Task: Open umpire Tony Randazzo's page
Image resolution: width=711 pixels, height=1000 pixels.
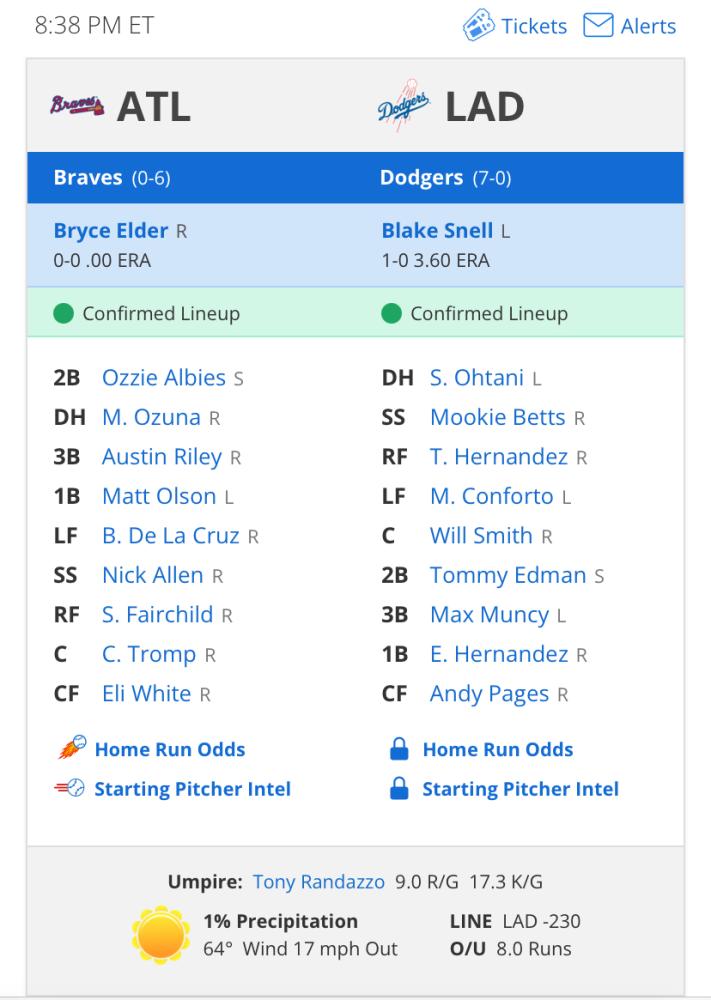Action: (319, 881)
